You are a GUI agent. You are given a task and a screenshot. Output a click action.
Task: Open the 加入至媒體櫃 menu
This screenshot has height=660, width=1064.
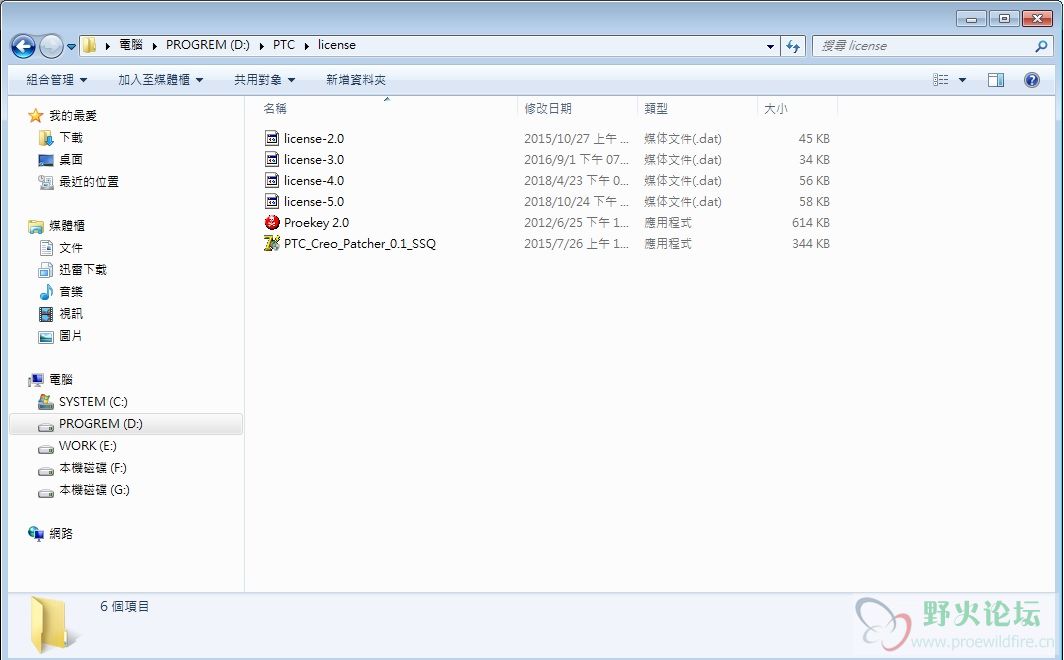(161, 80)
